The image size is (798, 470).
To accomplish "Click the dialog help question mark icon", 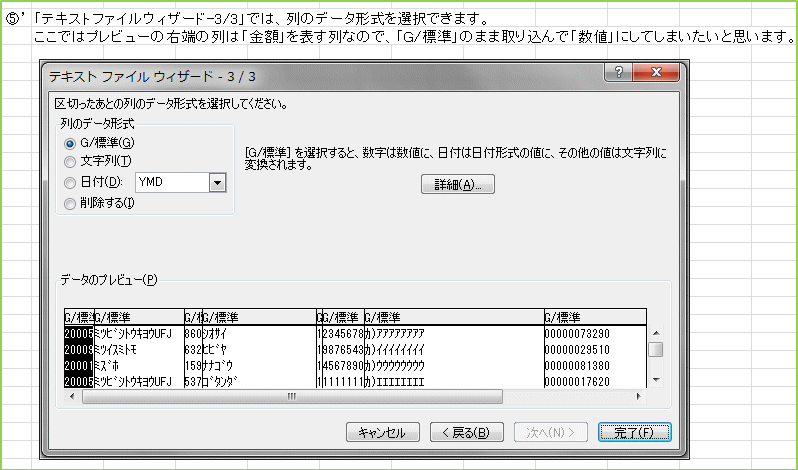I will coord(618,72).
